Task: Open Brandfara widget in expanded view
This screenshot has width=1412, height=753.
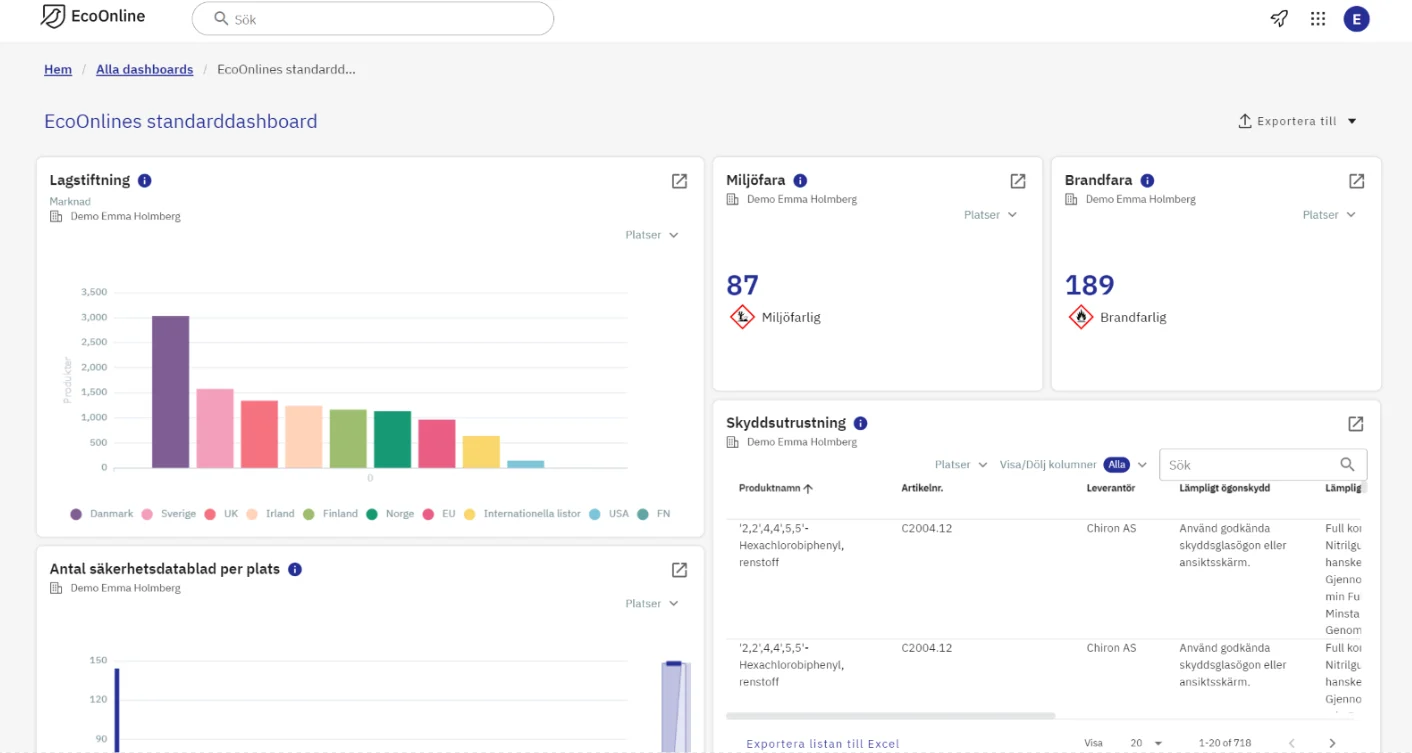Action: coord(1356,181)
